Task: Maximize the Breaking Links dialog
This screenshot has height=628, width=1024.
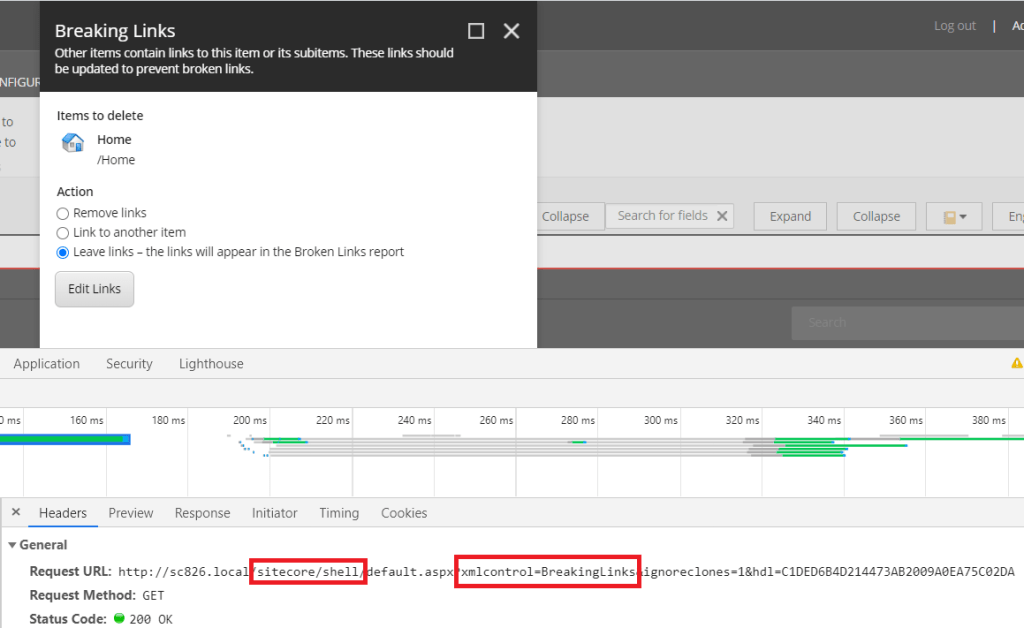Action: click(476, 31)
